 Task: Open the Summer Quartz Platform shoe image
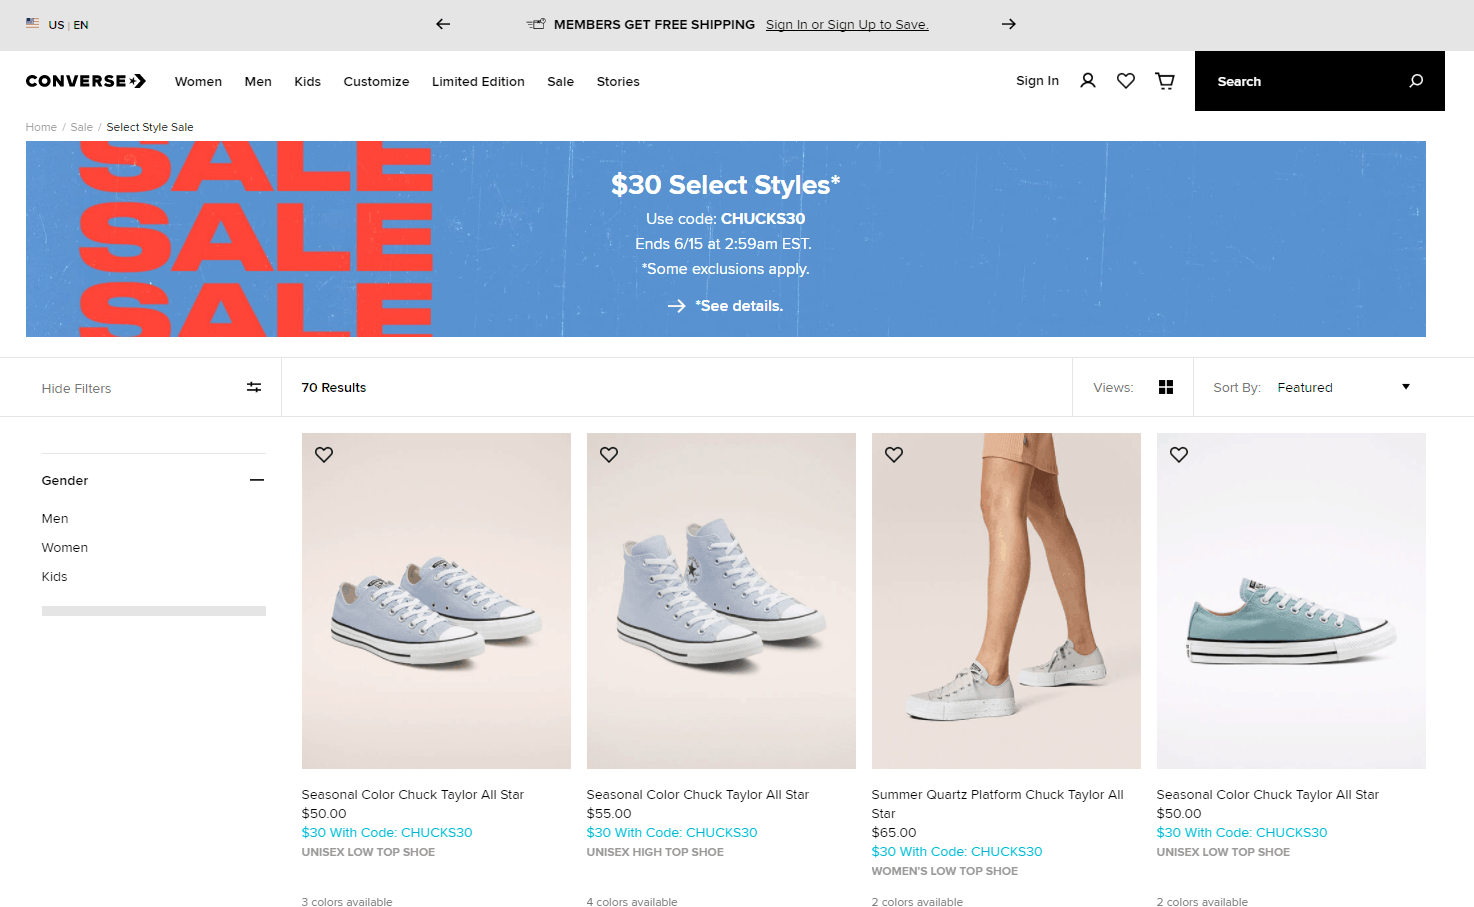coord(1006,601)
